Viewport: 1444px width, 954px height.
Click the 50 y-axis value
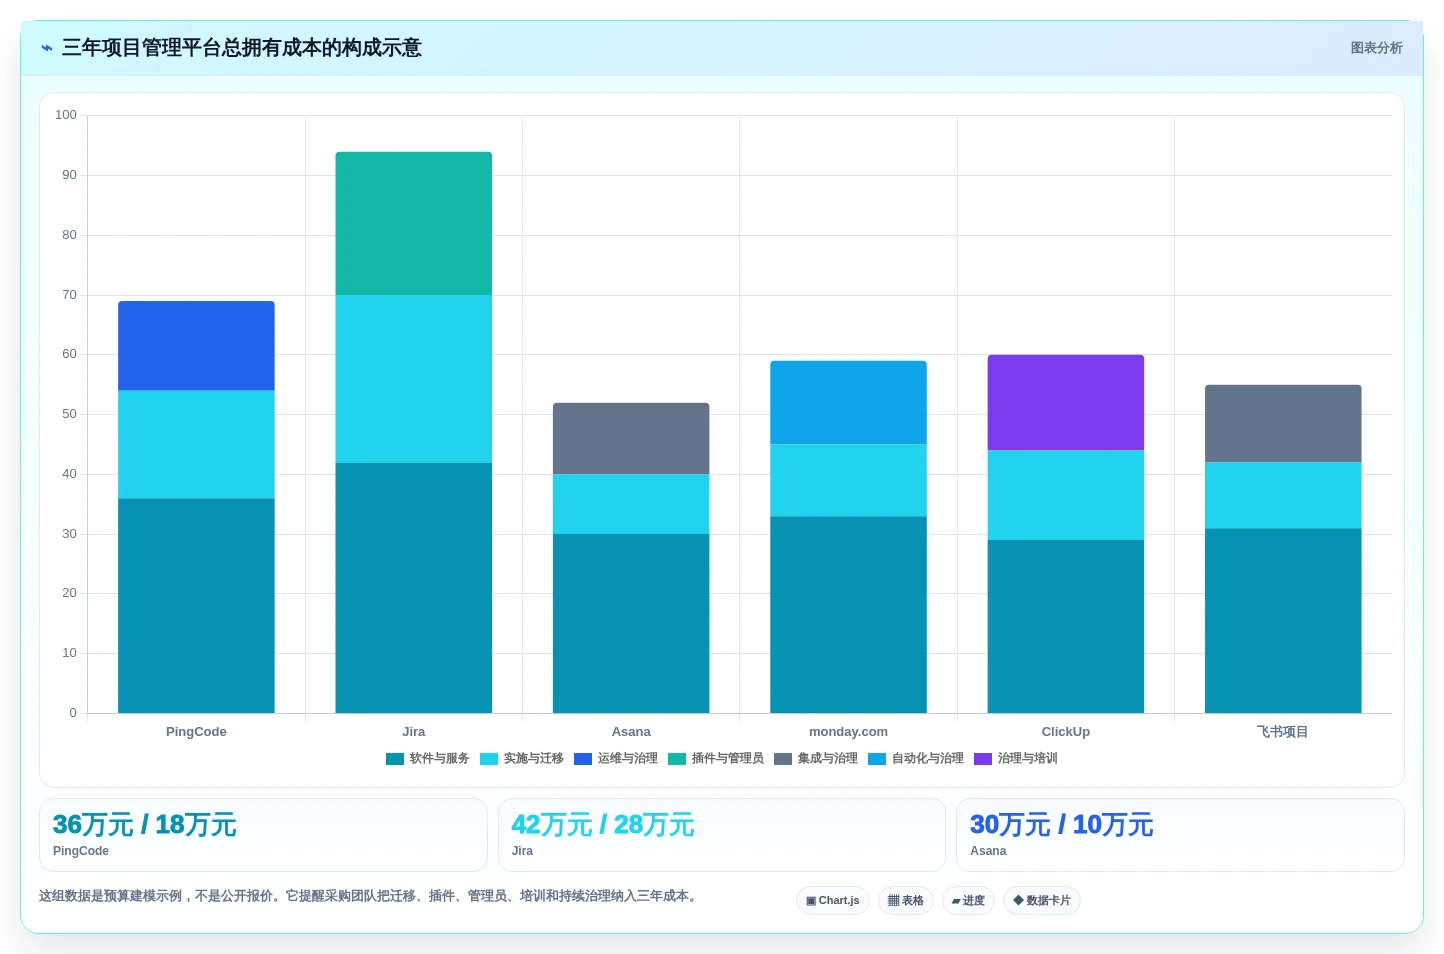69,414
